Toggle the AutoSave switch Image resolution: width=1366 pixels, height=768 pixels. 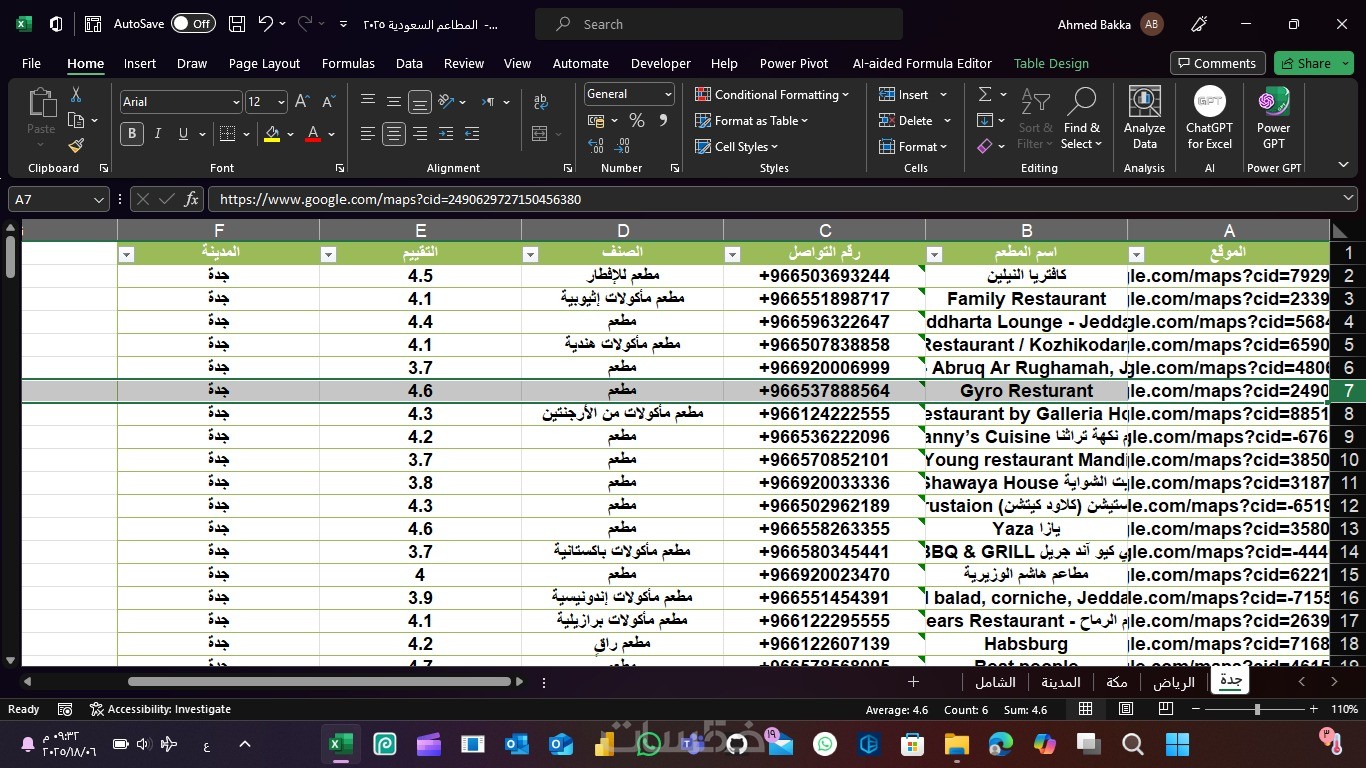click(x=193, y=24)
